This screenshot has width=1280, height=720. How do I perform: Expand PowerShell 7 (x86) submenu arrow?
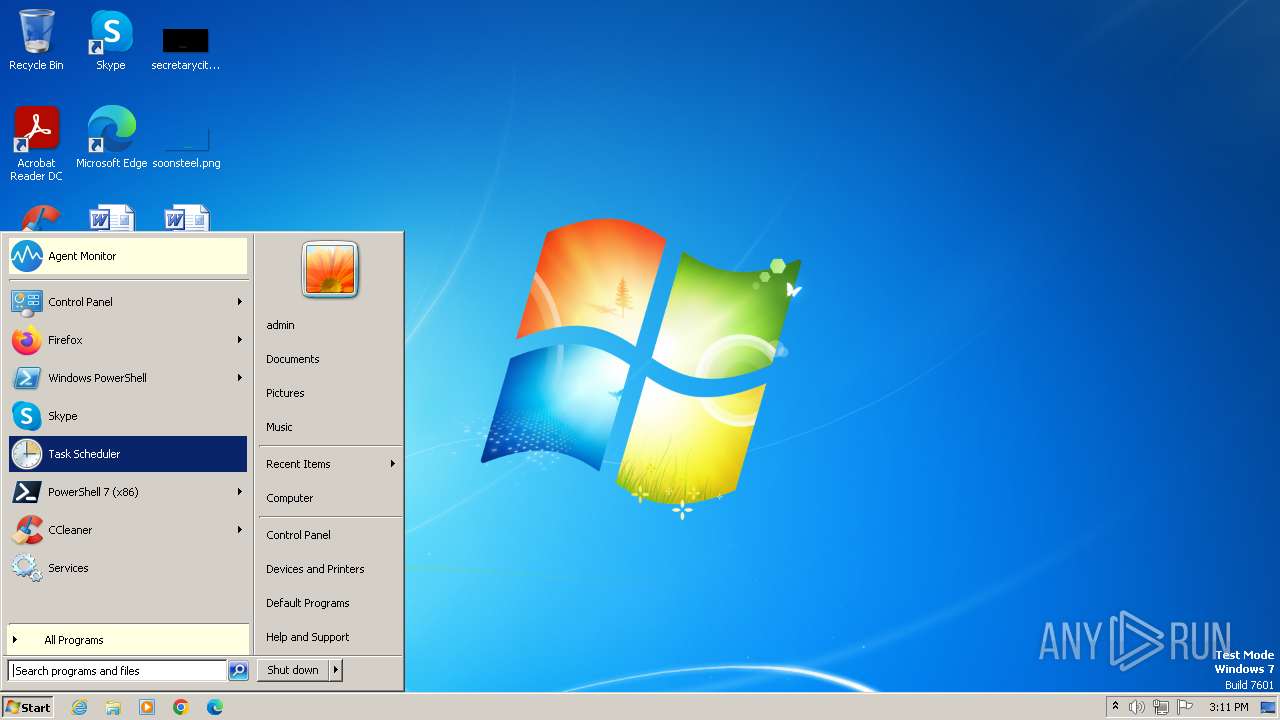(240, 492)
